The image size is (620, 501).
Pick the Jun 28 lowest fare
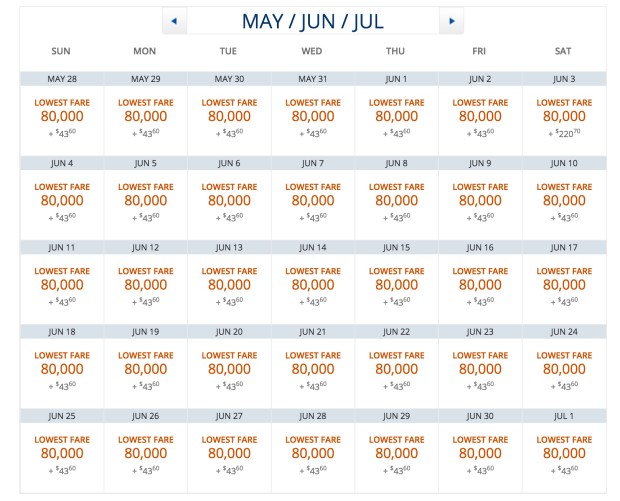[x=312, y=453]
